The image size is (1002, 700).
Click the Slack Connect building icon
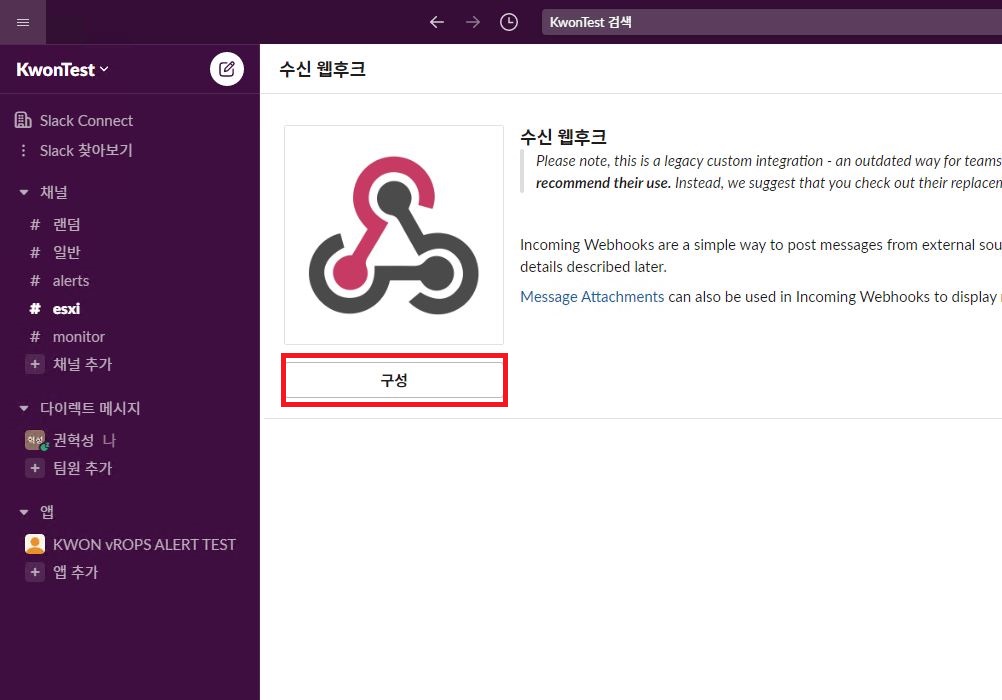(23, 120)
